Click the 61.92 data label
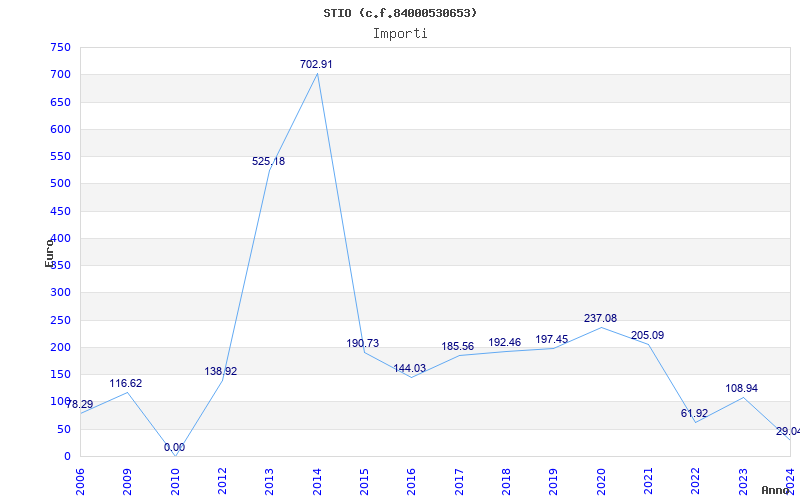Viewport: 800px width, 500px height. (x=694, y=414)
